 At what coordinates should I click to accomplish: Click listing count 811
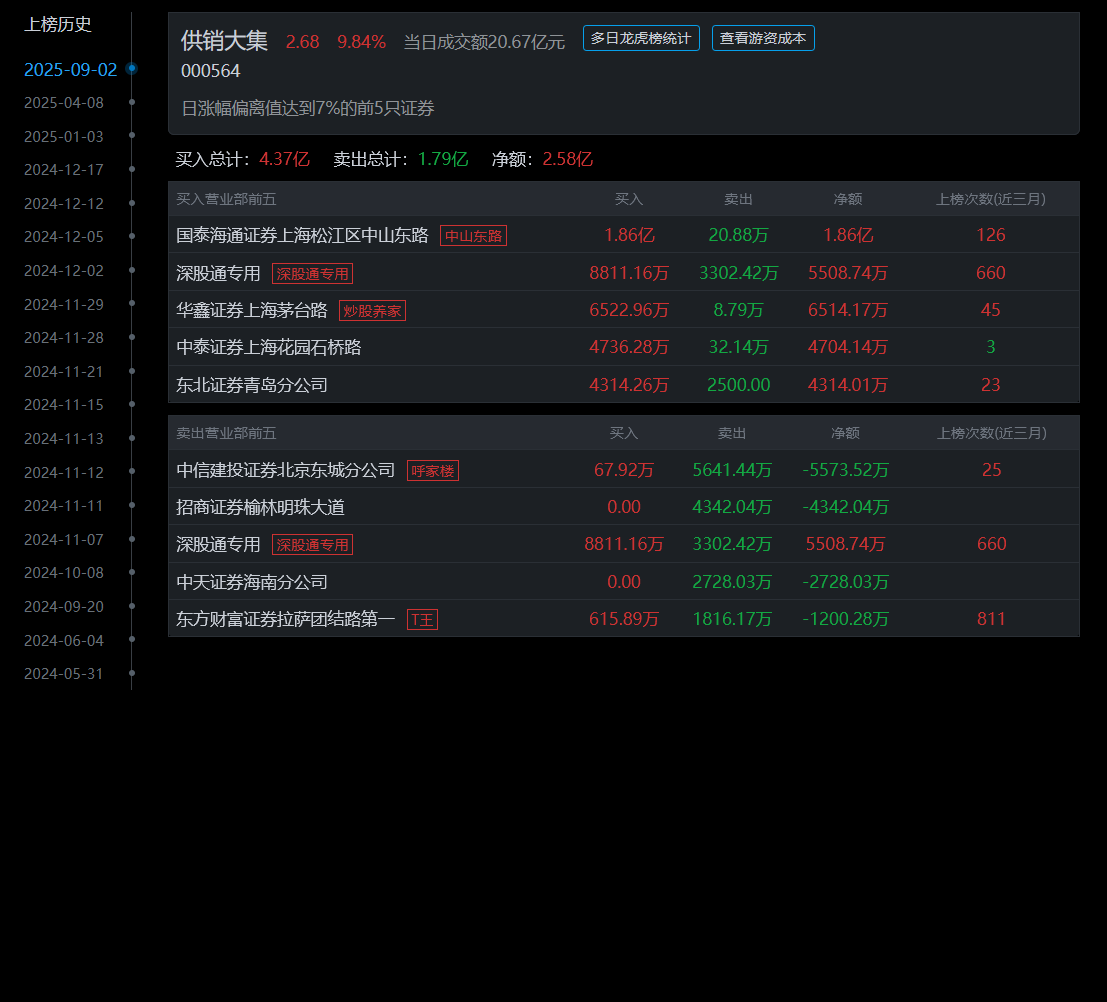click(991, 619)
